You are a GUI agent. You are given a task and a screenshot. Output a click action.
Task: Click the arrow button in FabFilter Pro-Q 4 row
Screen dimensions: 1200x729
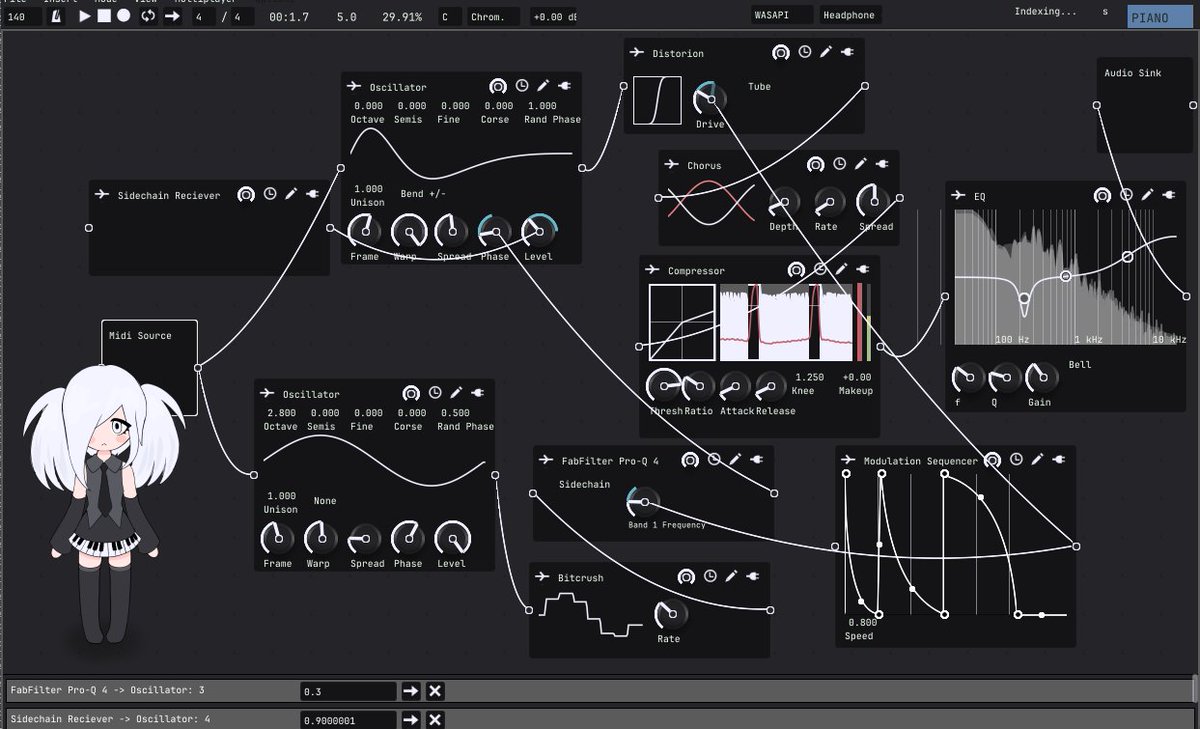[412, 691]
